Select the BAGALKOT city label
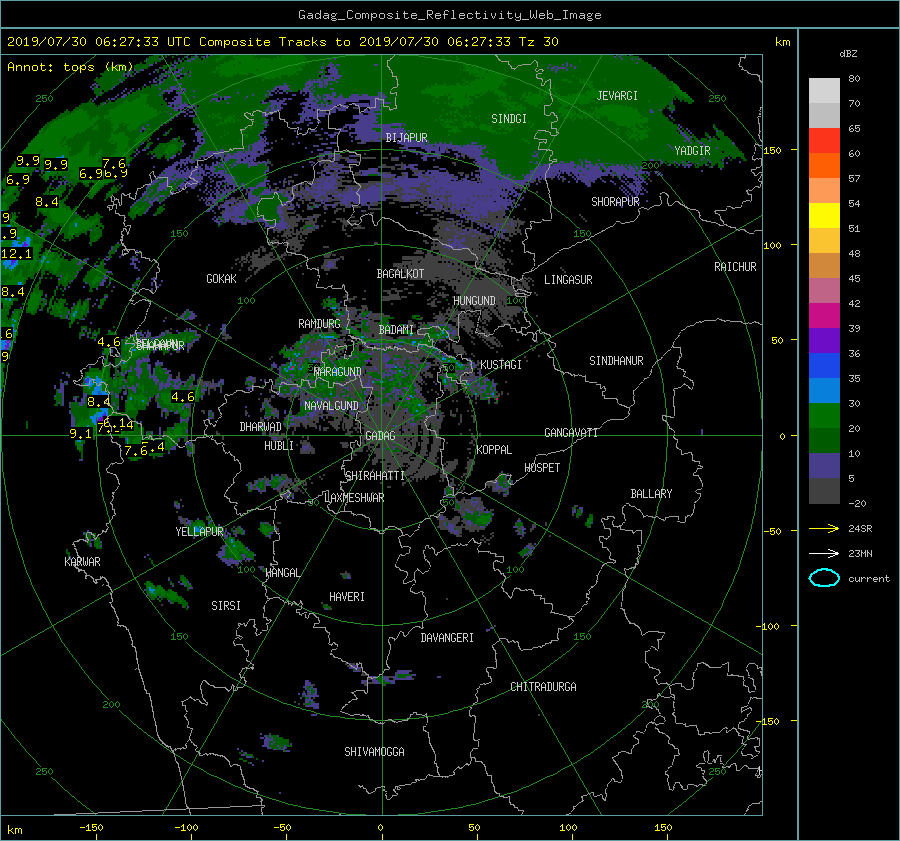The width and height of the screenshot is (900, 841). click(x=400, y=274)
